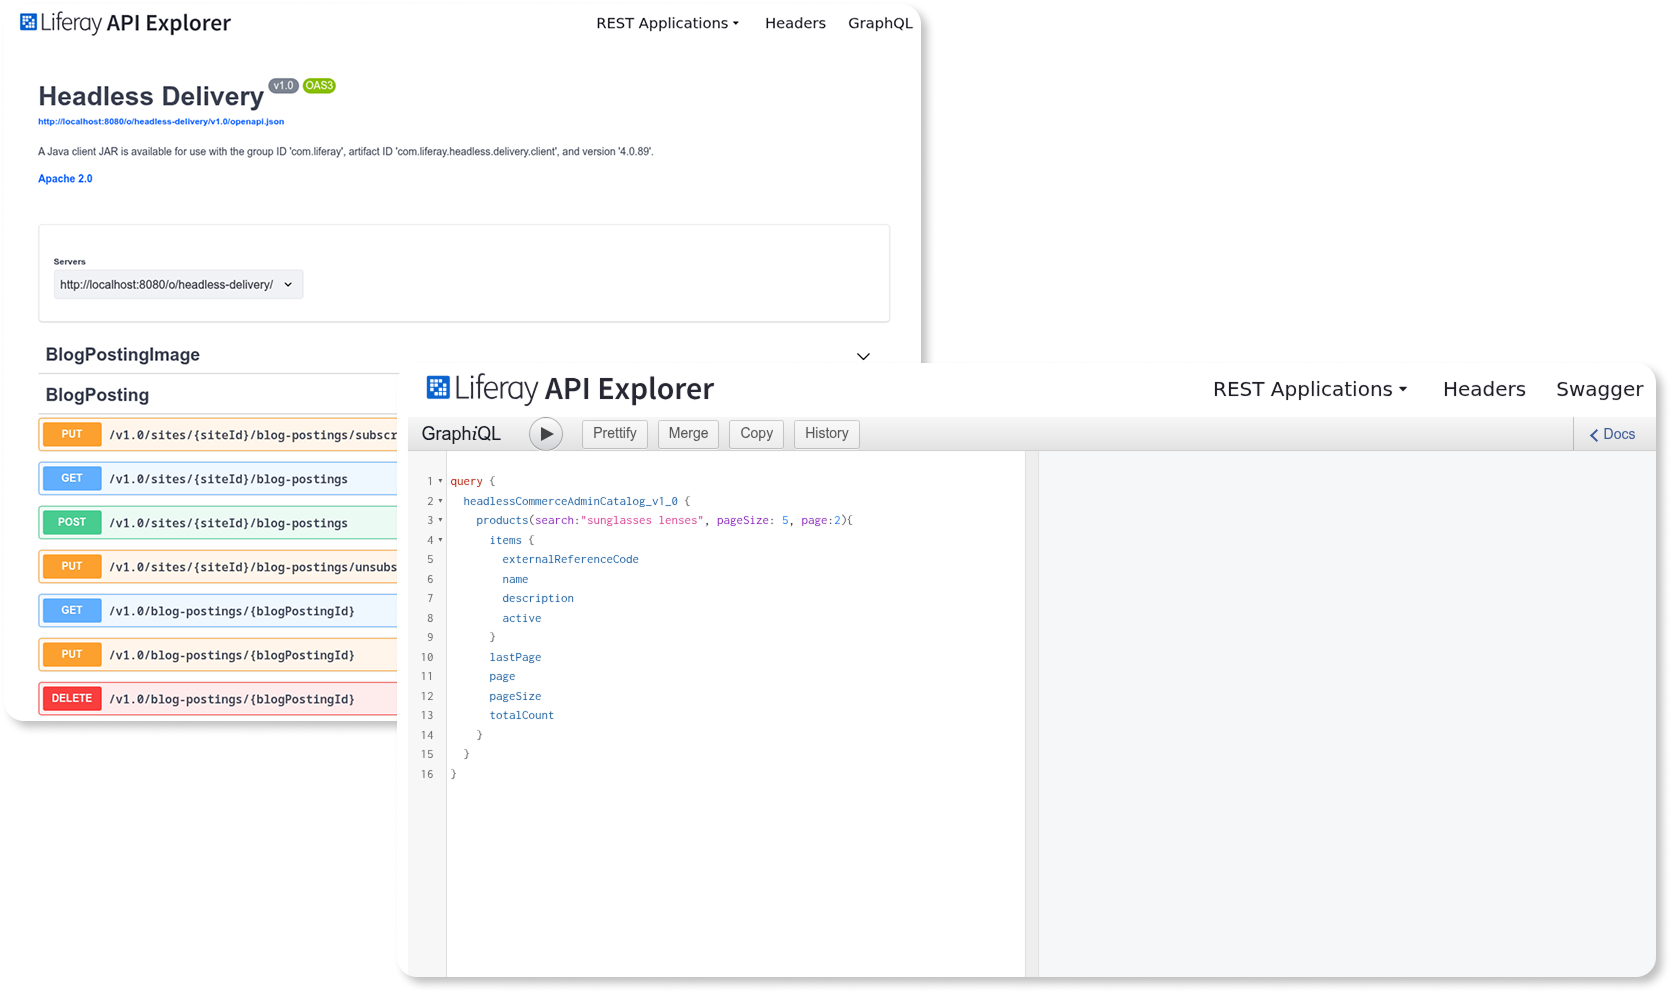
Task: Switch to Swagger from the GraphiQL window
Action: 1599,389
